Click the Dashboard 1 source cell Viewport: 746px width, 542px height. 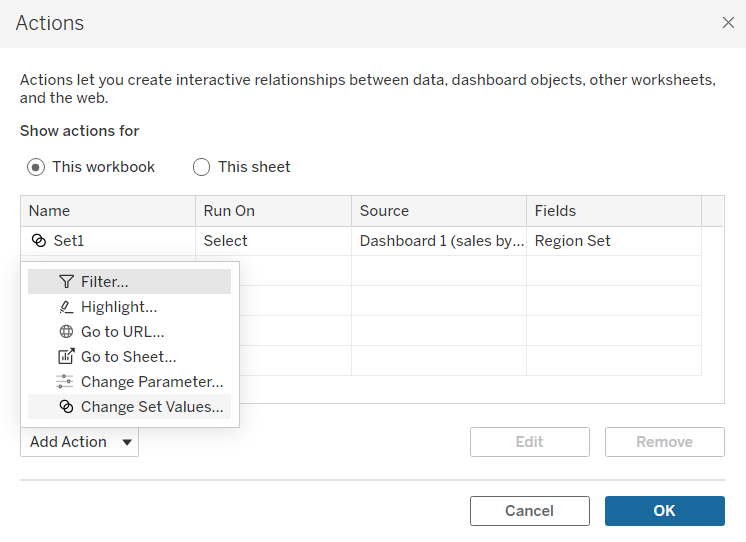441,241
